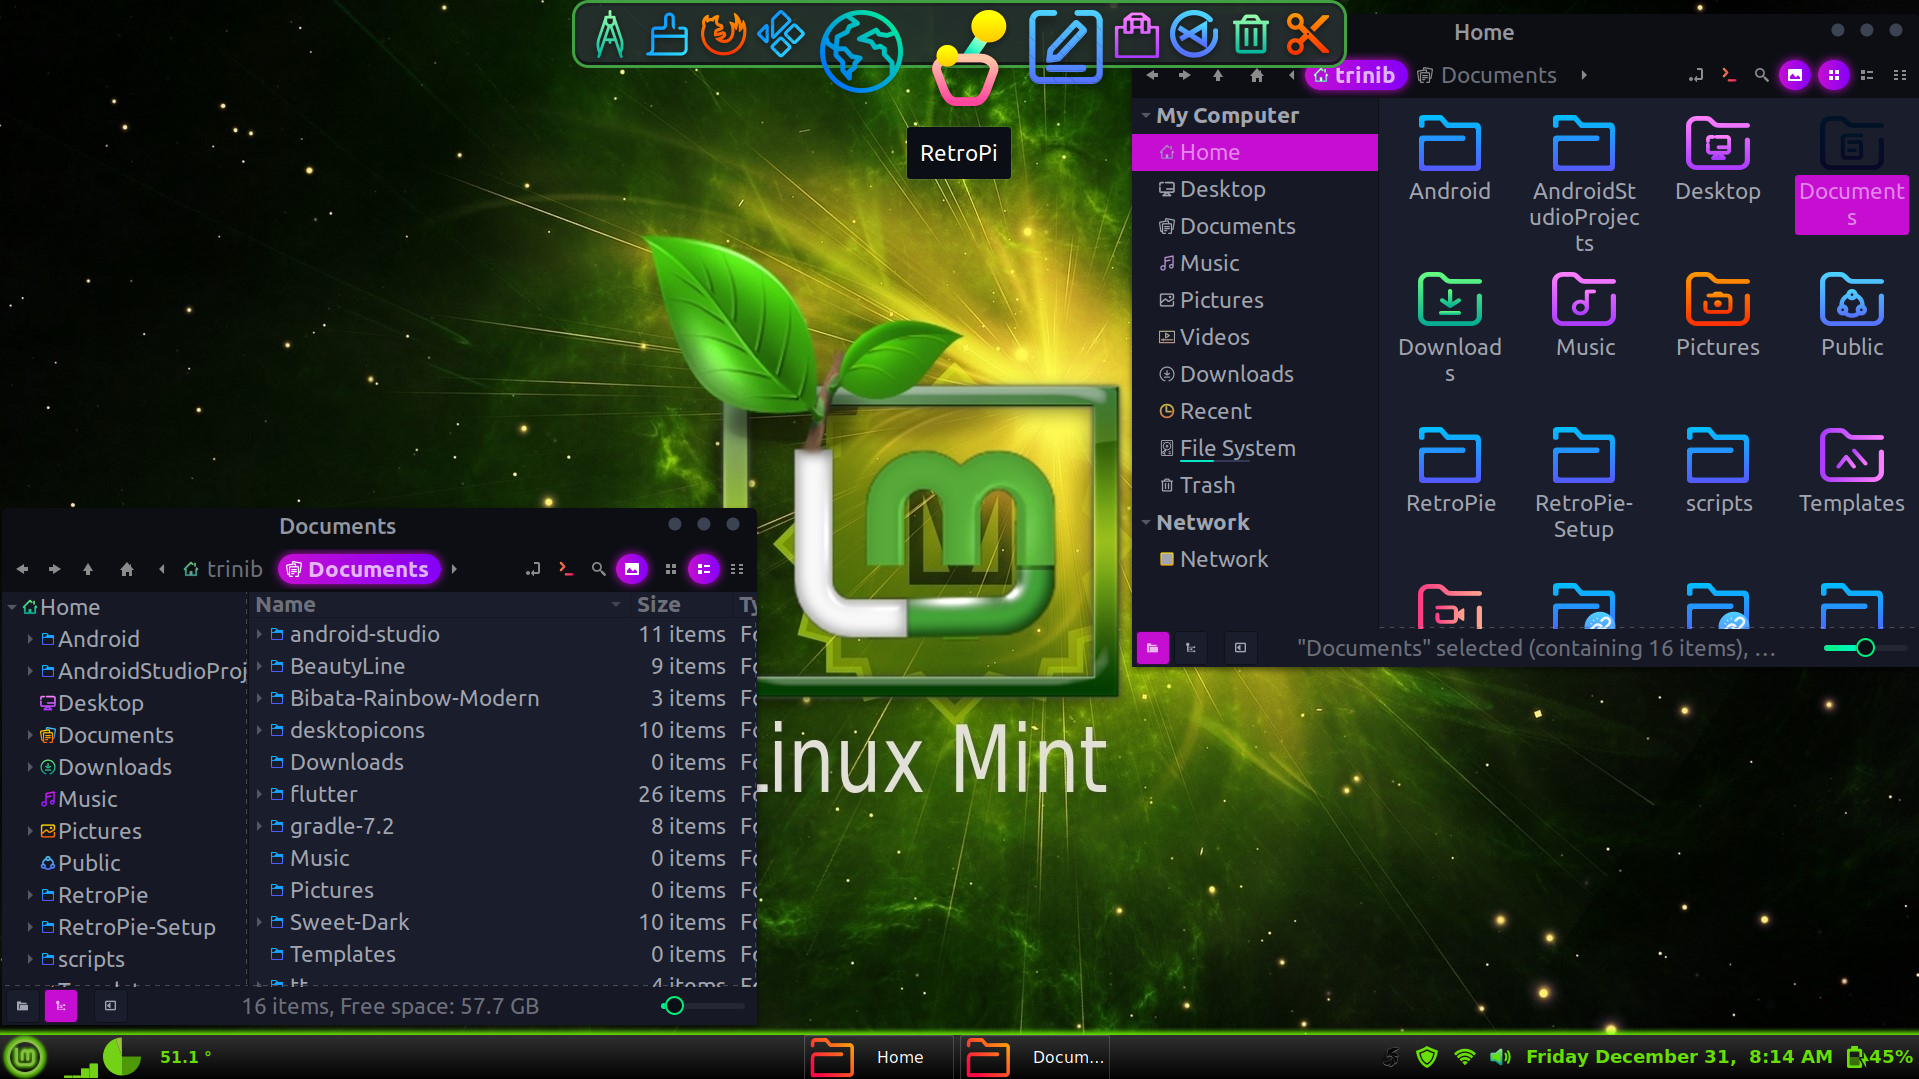This screenshot has width=1919, height=1079.
Task: Launch the RetroPi dock icon
Action: 969,58
